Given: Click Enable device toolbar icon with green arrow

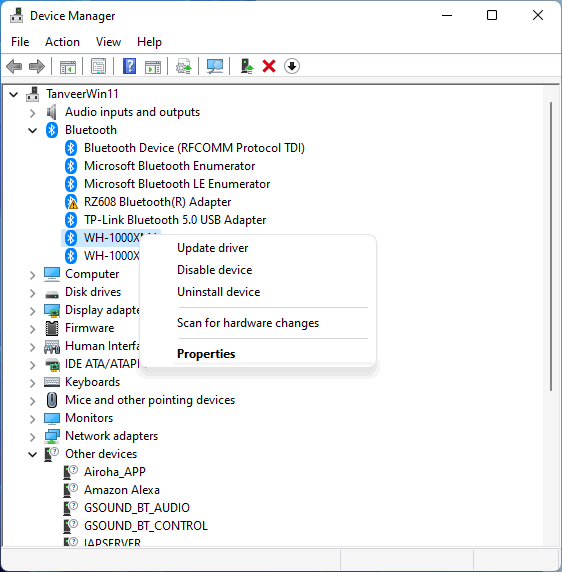Looking at the screenshot, I should click(x=247, y=66).
